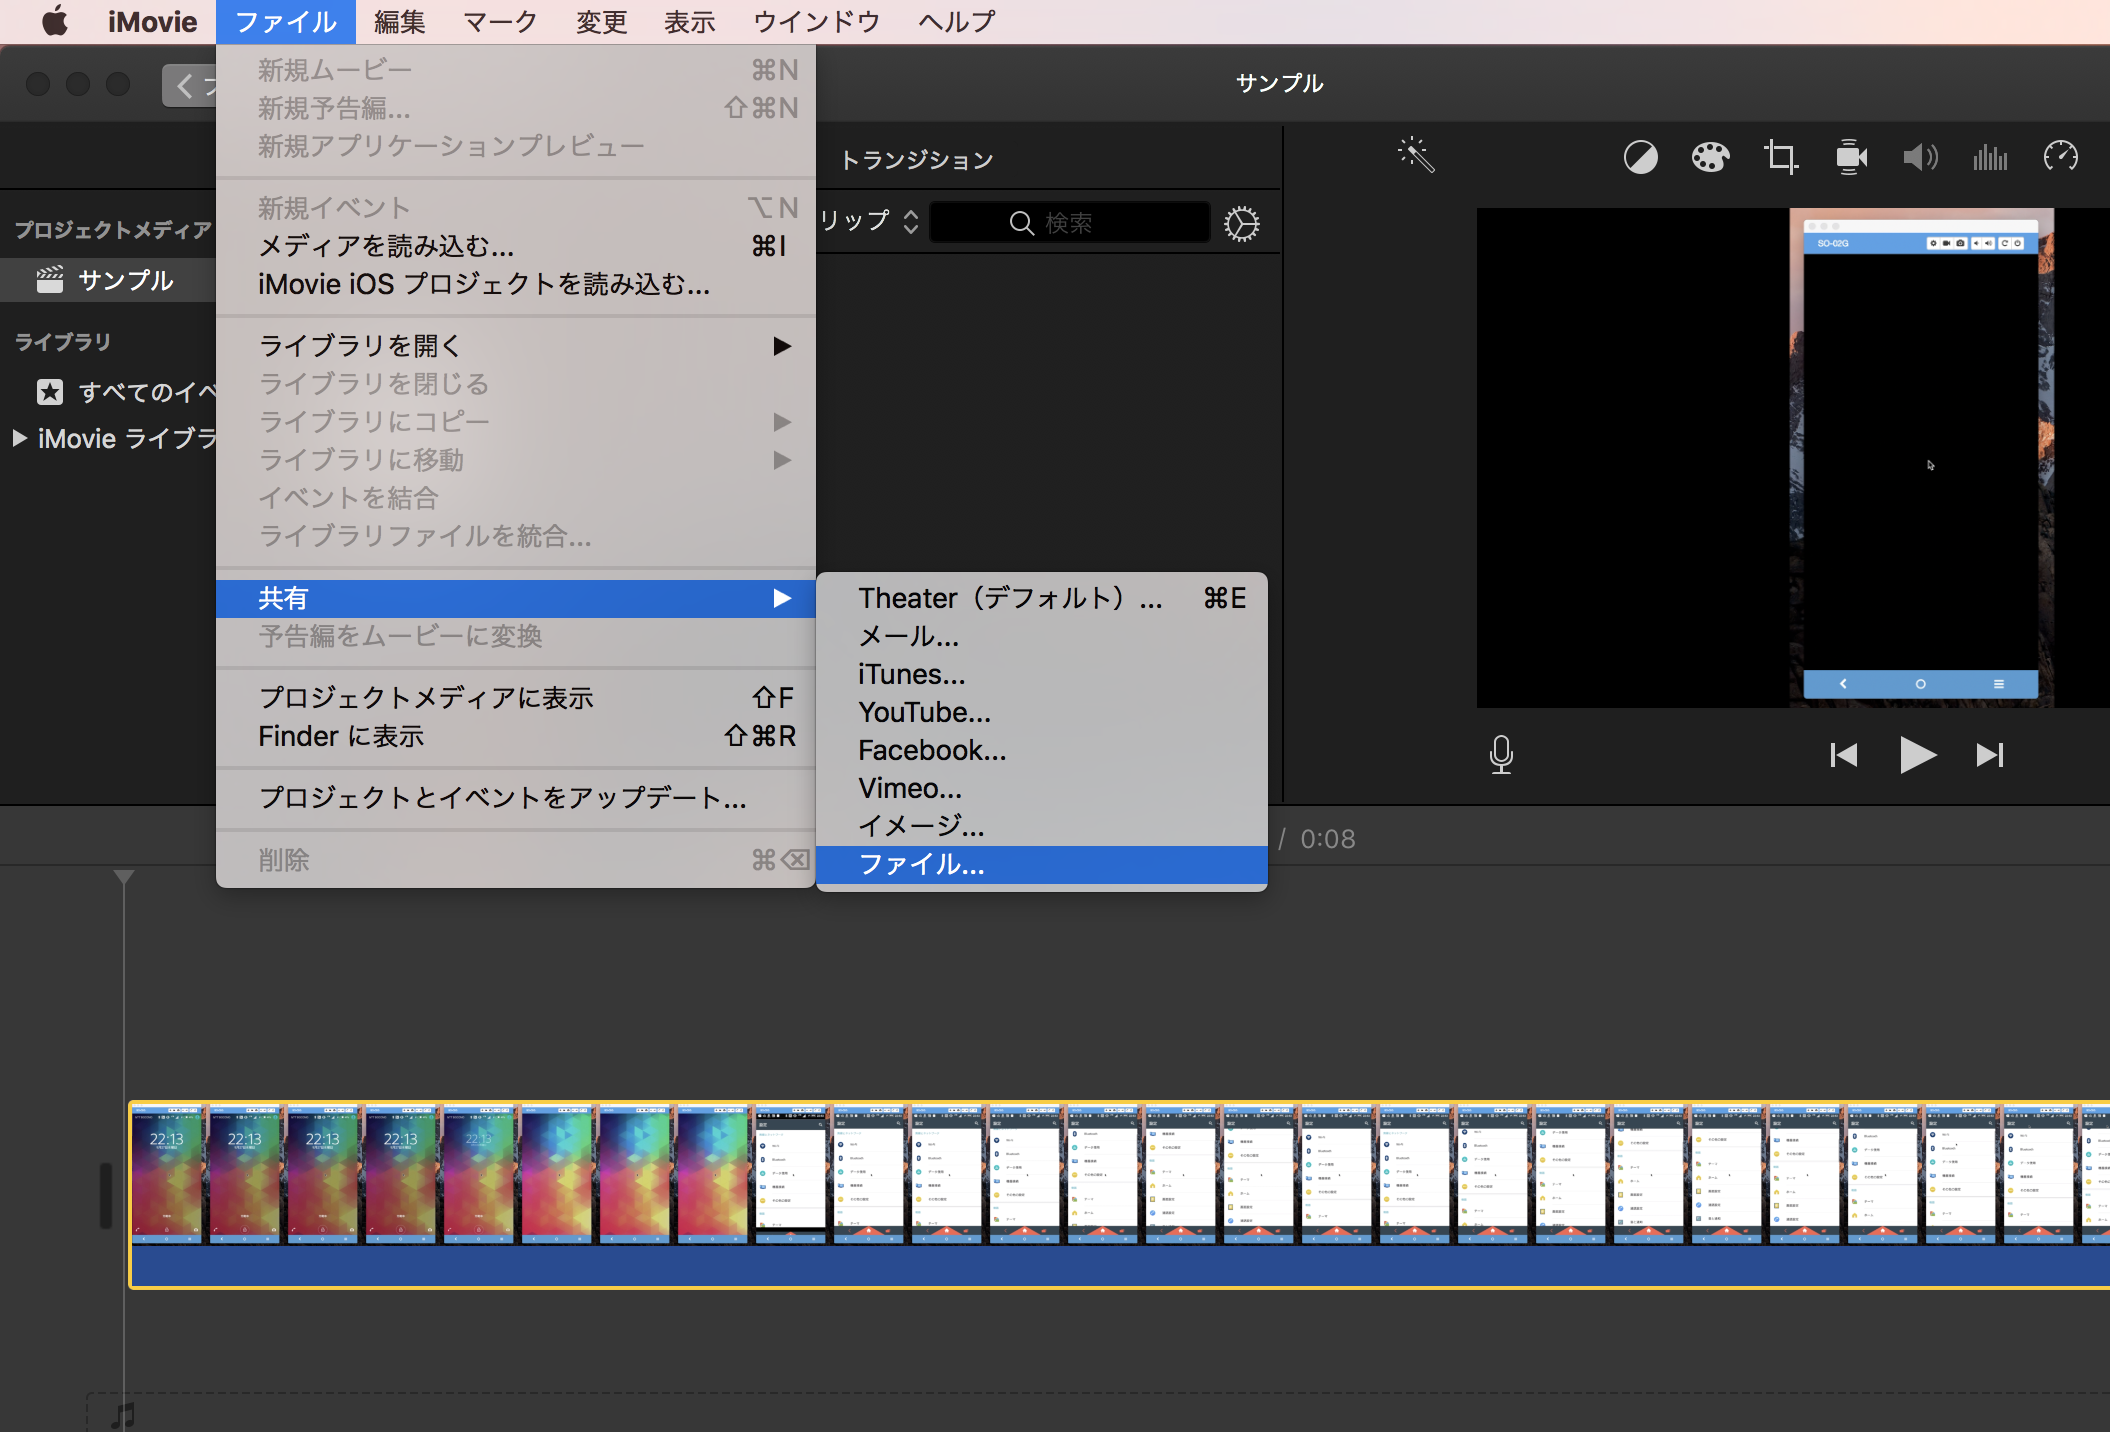Image resolution: width=2110 pixels, height=1432 pixels.
Task: Click the timeline clip height scrollbar handle
Action: pyautogui.click(x=105, y=1195)
